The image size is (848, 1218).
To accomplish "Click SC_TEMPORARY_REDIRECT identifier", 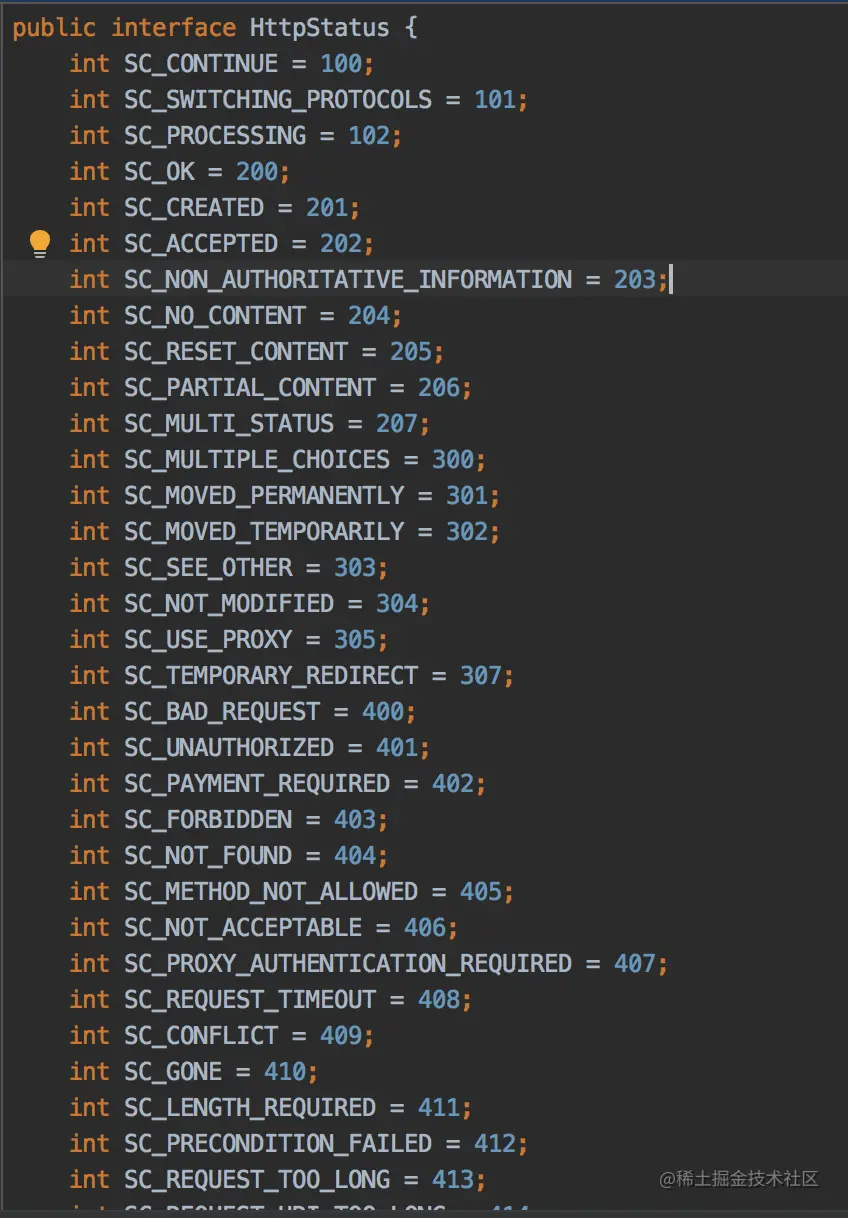I will pyautogui.click(x=271, y=676).
